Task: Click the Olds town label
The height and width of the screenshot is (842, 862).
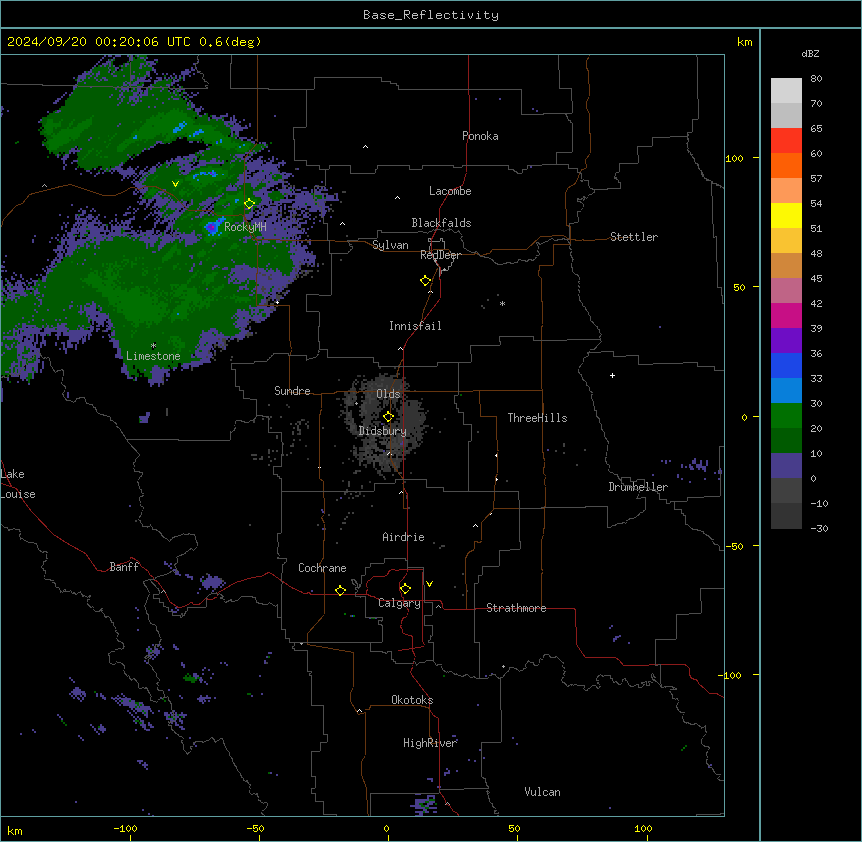Action: pos(388,394)
